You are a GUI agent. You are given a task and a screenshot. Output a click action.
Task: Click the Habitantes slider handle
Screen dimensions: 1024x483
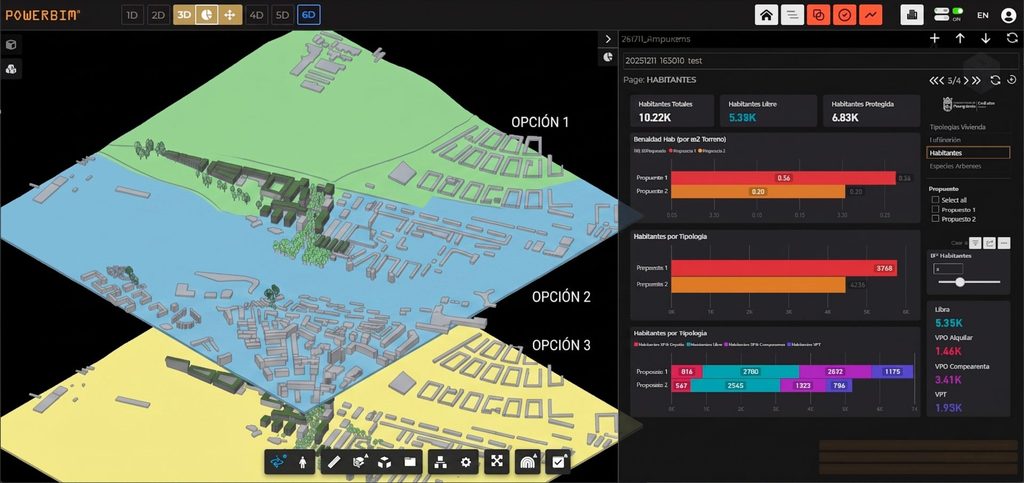[959, 282]
